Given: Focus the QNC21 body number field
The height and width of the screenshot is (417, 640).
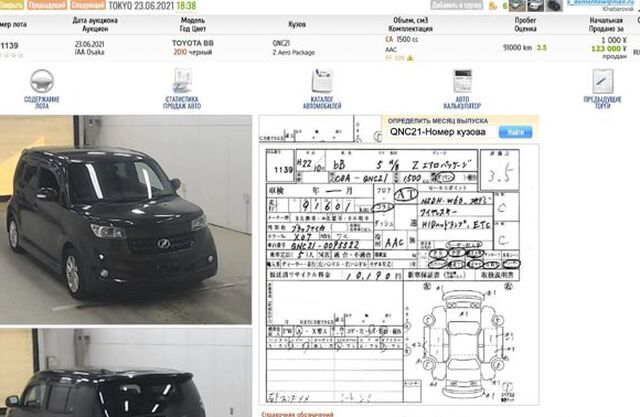Looking at the screenshot, I should 439,132.
